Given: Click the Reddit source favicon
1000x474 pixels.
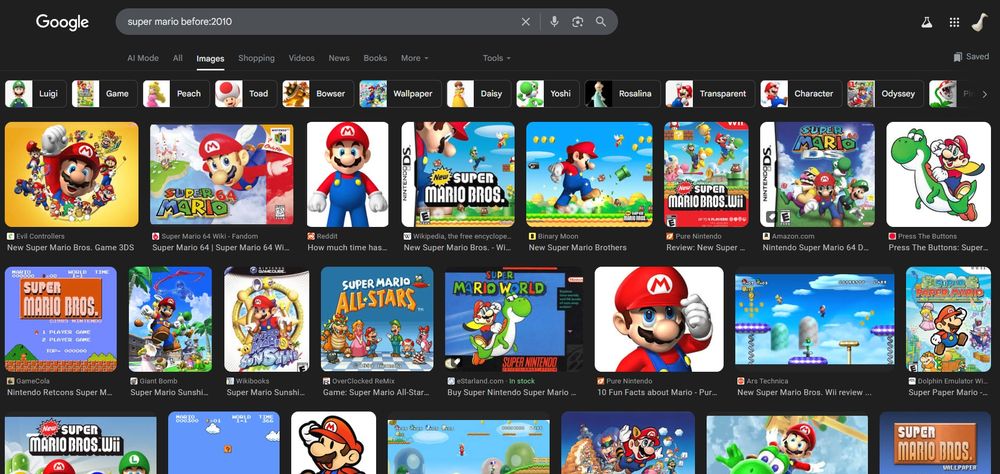Looking at the screenshot, I should [x=311, y=236].
